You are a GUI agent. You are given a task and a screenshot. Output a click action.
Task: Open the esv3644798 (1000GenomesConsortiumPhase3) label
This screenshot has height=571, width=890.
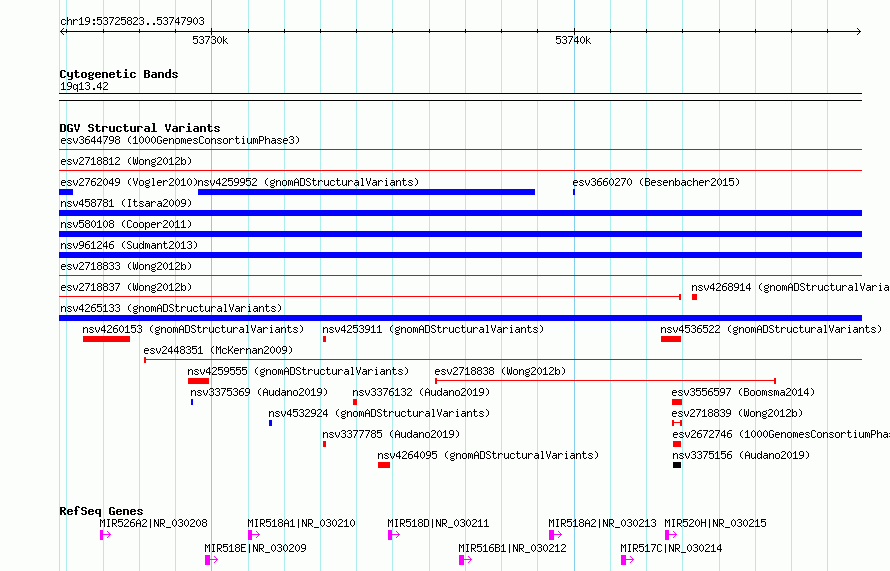[x=180, y=140]
